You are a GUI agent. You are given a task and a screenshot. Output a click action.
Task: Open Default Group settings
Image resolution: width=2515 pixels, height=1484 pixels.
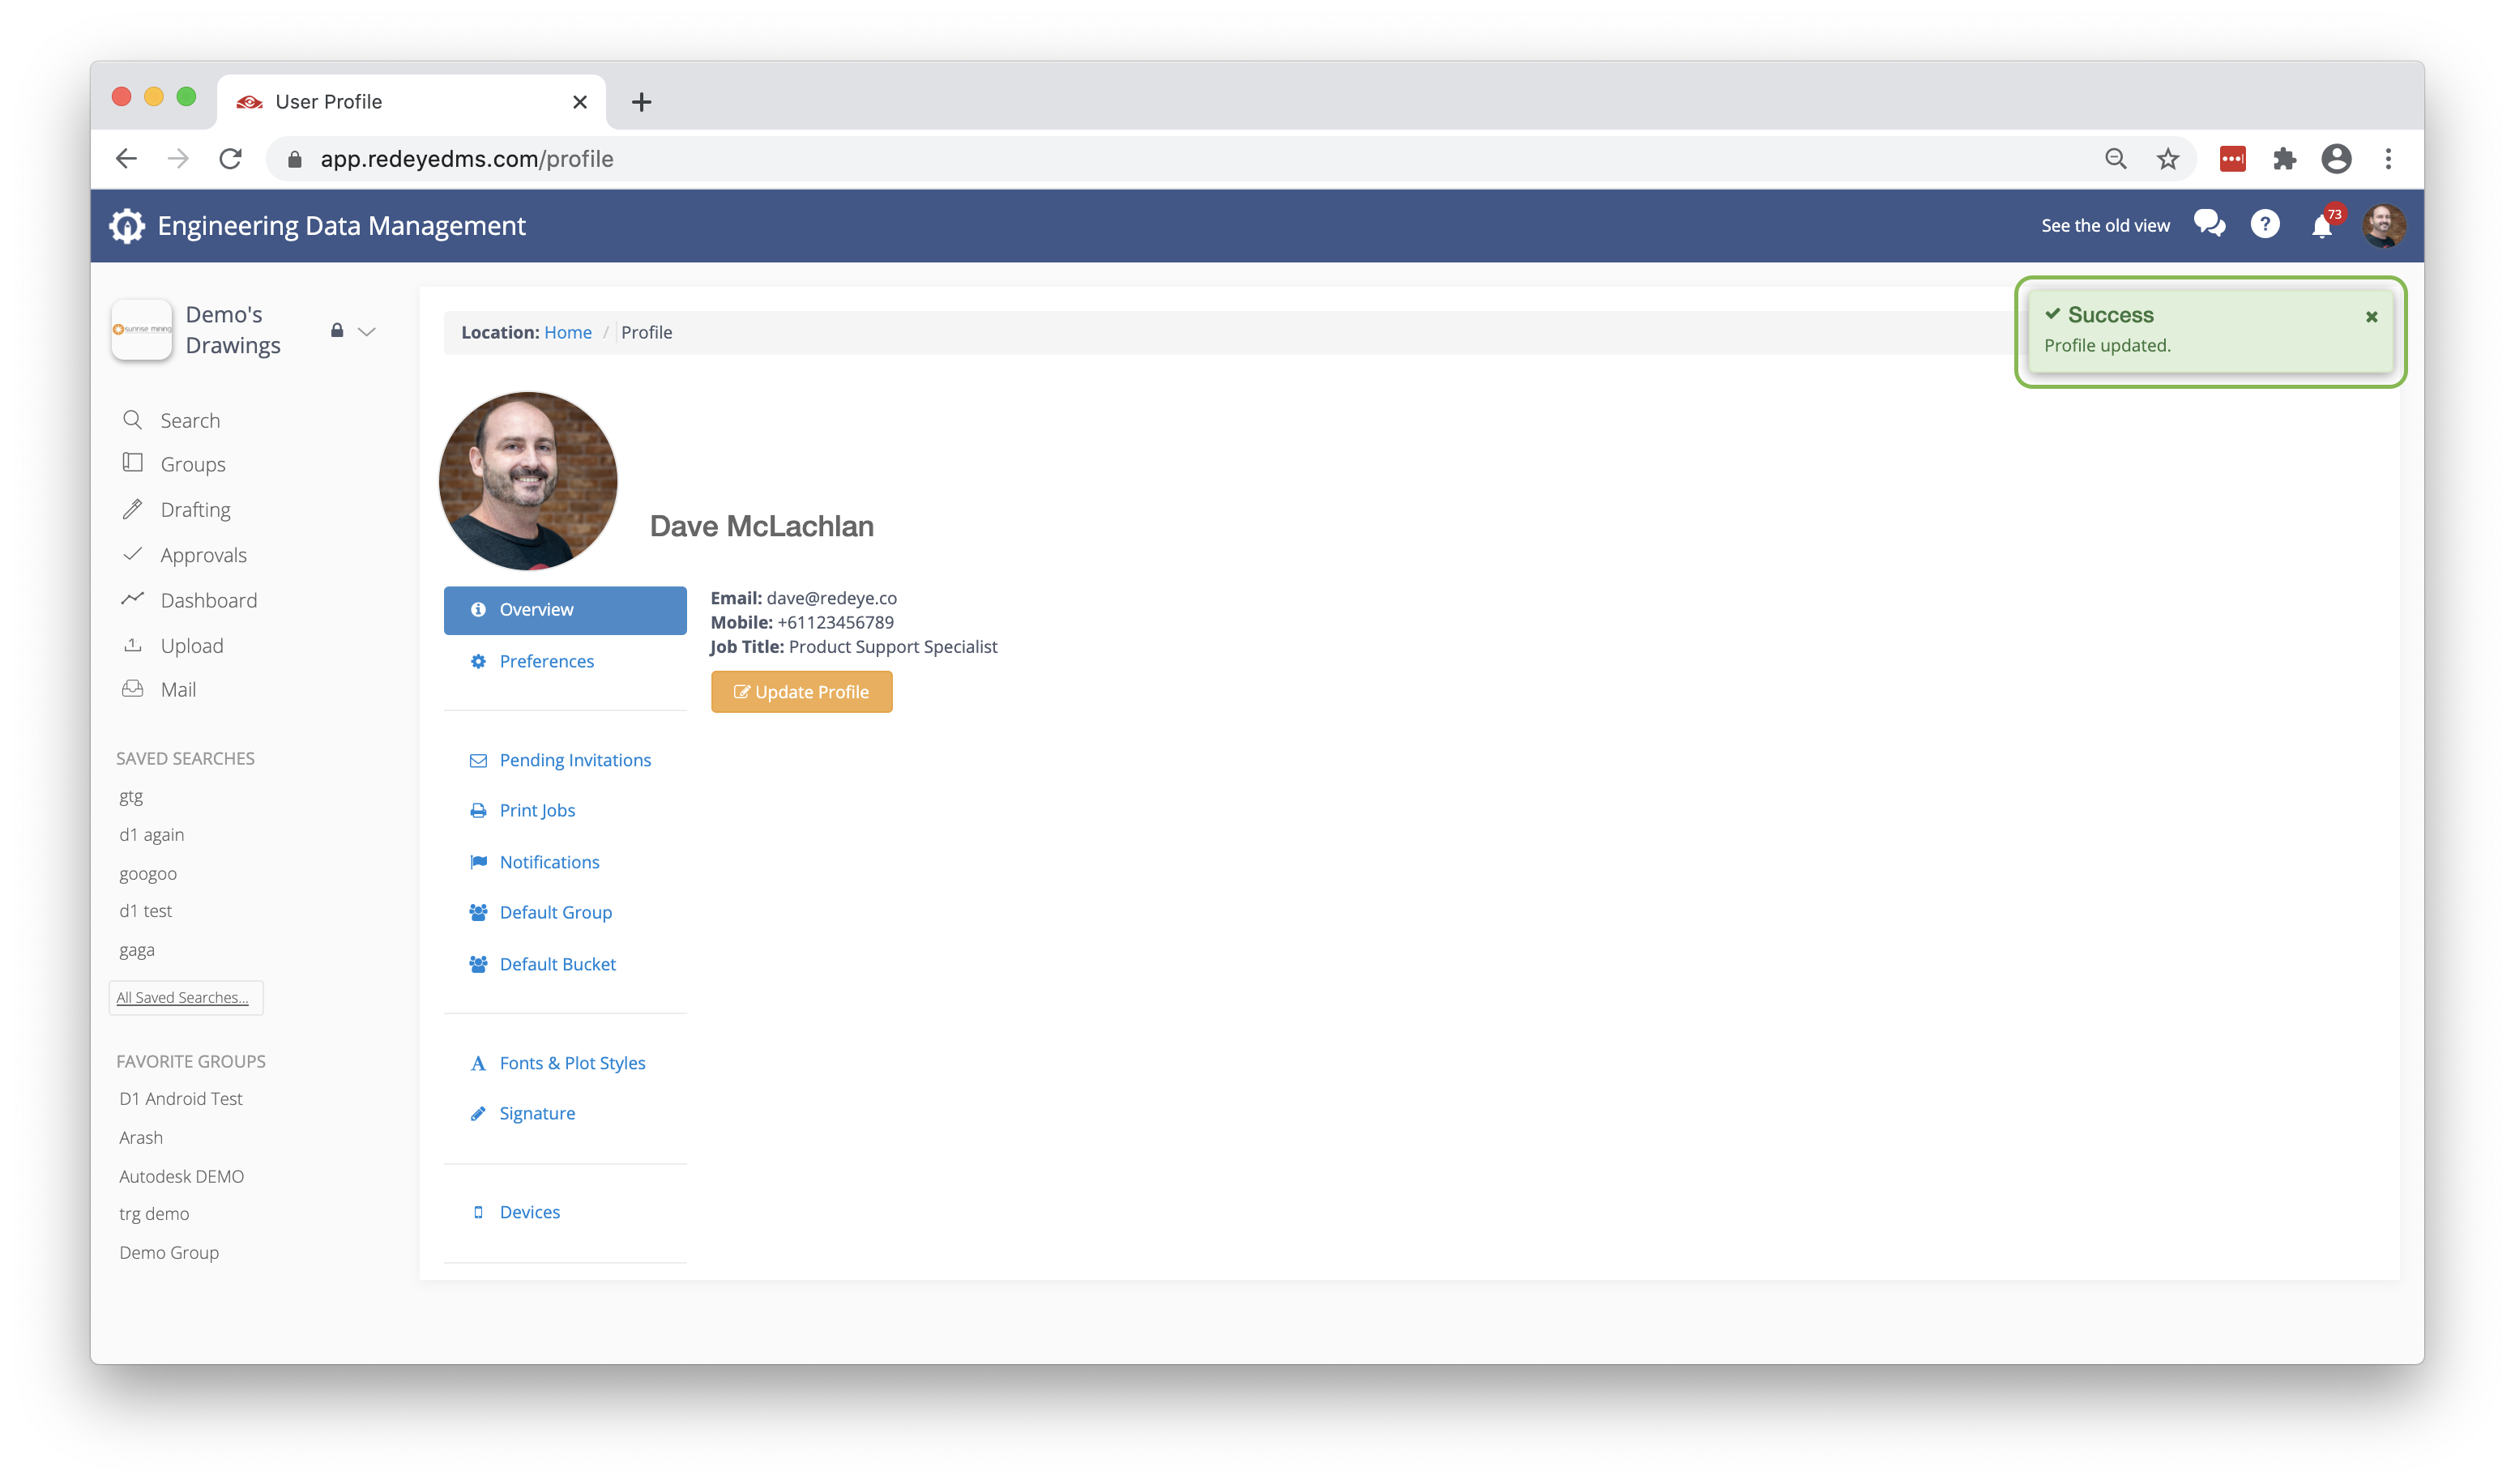click(x=555, y=912)
